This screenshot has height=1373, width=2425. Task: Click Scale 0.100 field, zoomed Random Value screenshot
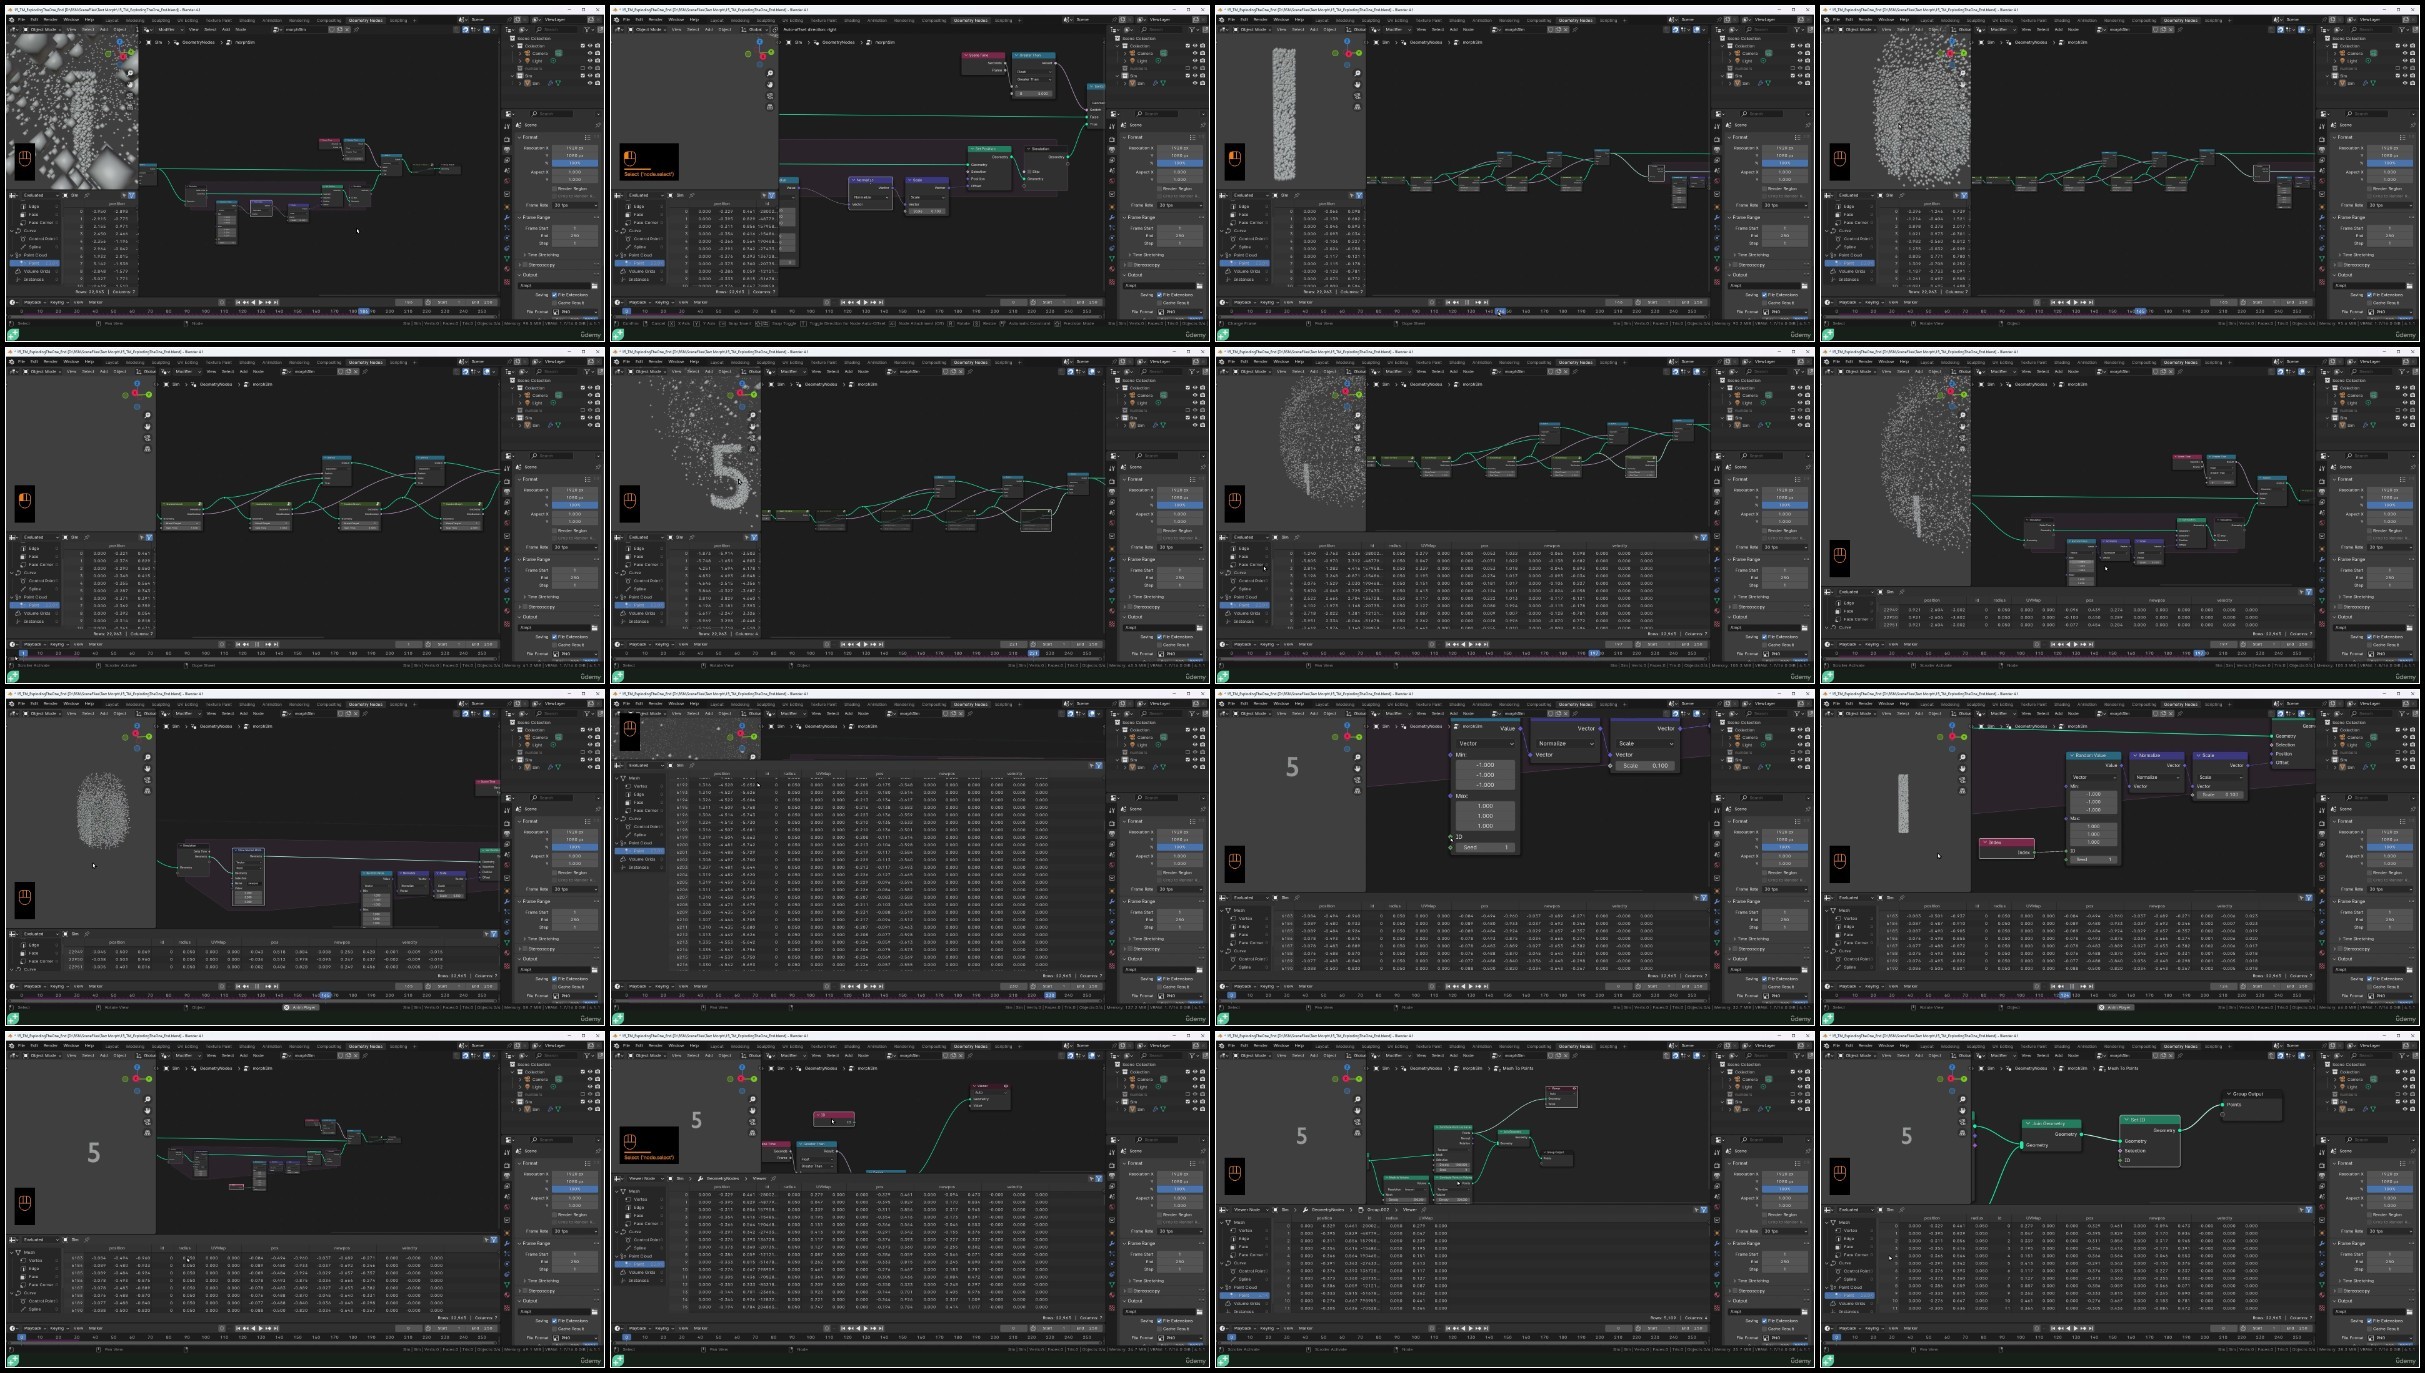coord(1645,766)
